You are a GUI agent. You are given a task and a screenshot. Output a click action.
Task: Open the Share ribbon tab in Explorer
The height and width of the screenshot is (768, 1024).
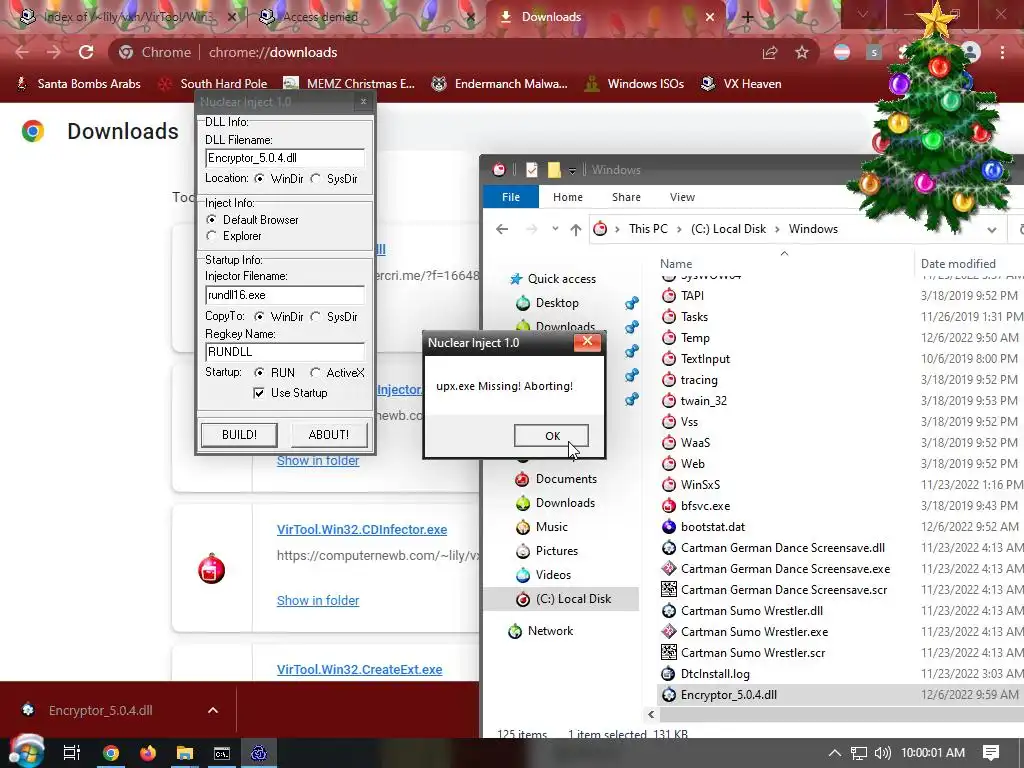[626, 197]
